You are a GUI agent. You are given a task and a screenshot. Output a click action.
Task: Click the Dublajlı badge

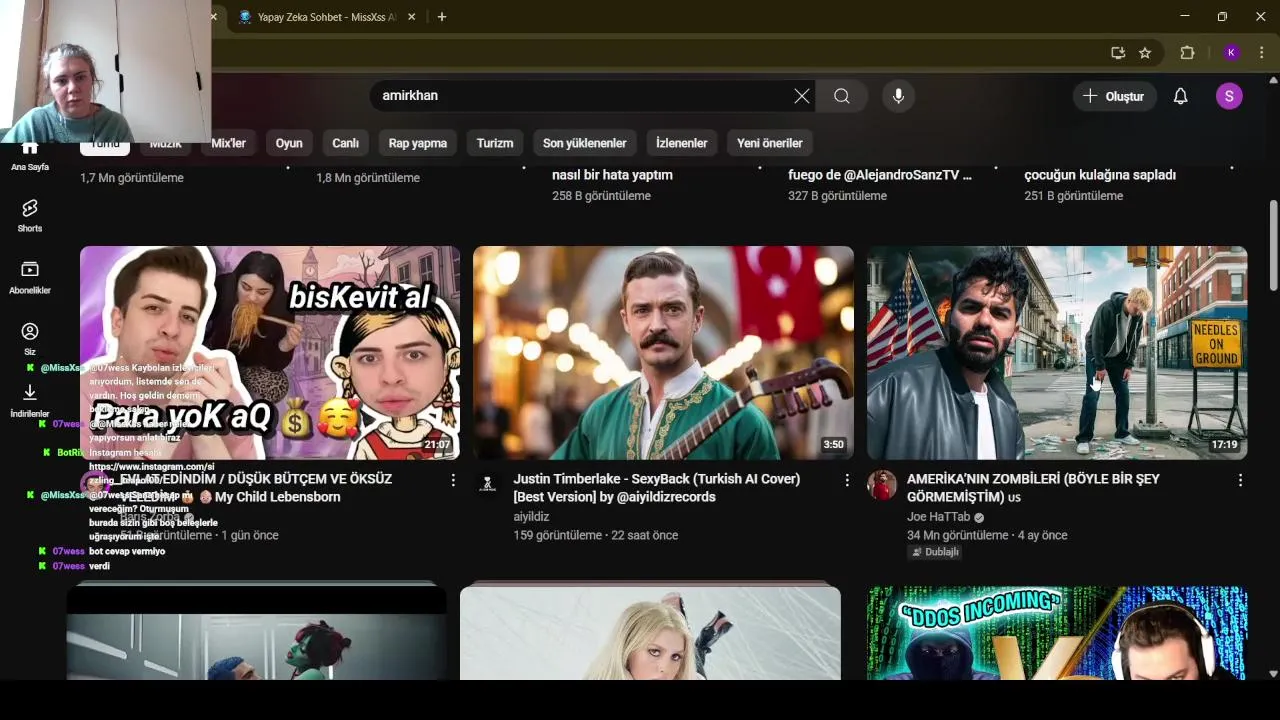tap(935, 552)
